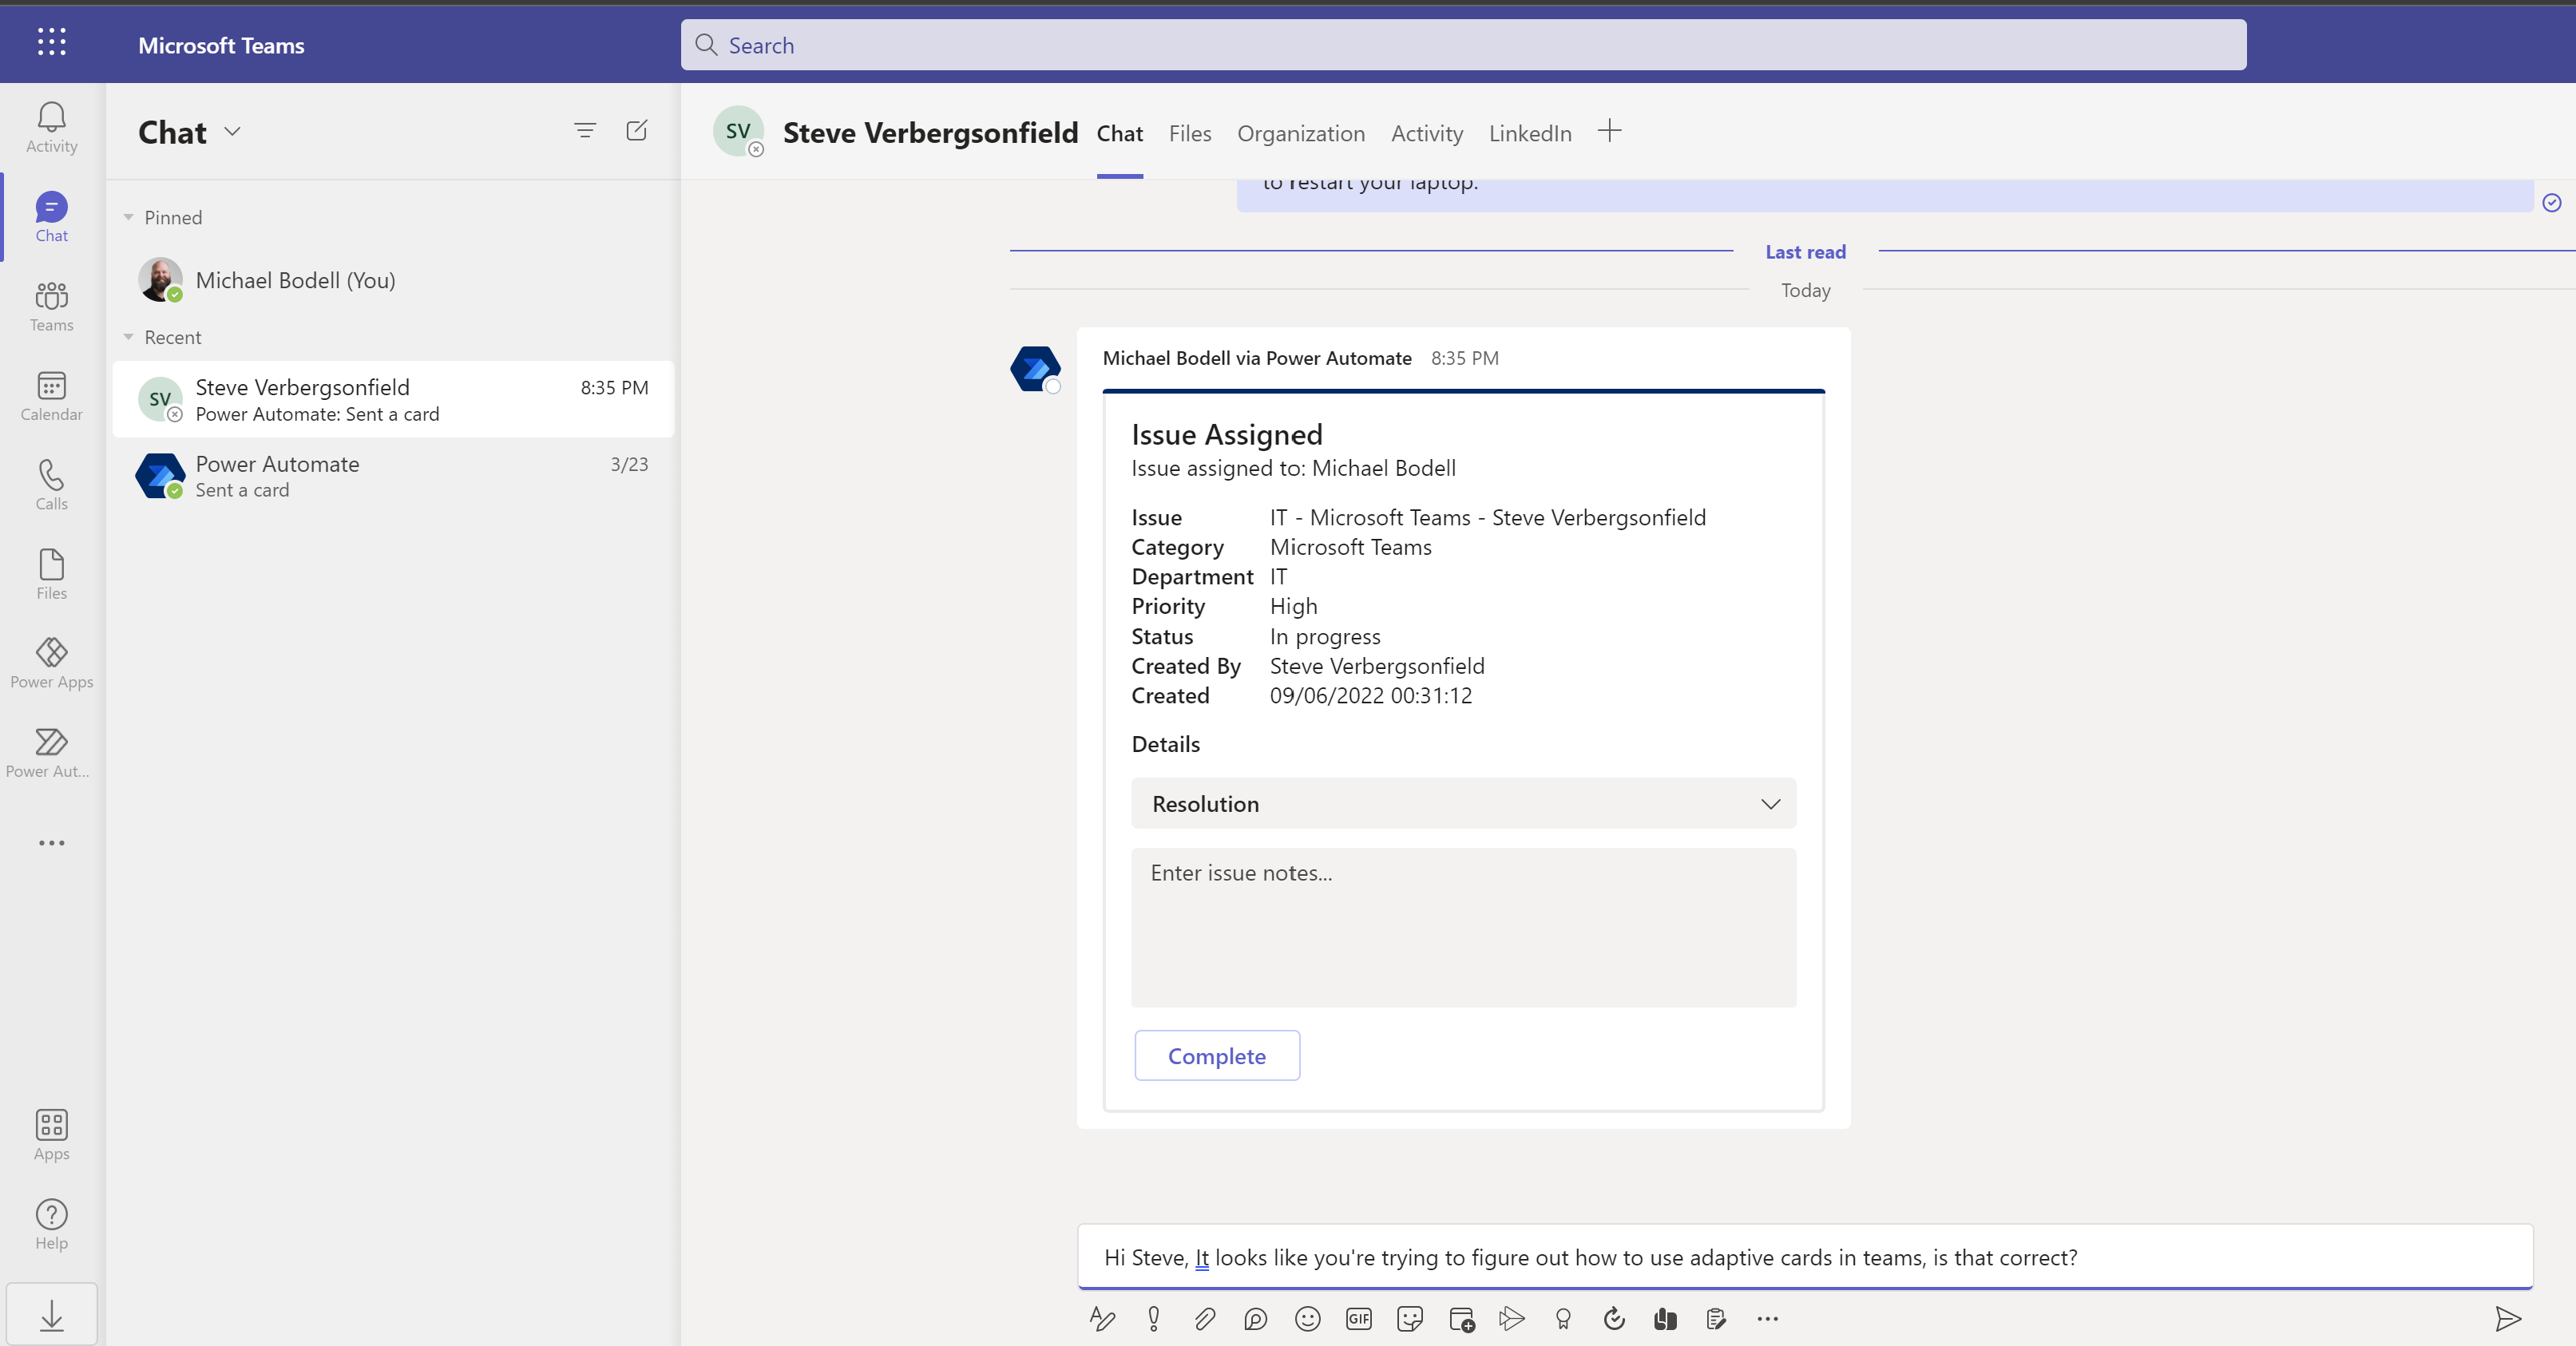Click the read receipt check icon
The width and height of the screenshot is (2576, 1346).
(x=2551, y=202)
